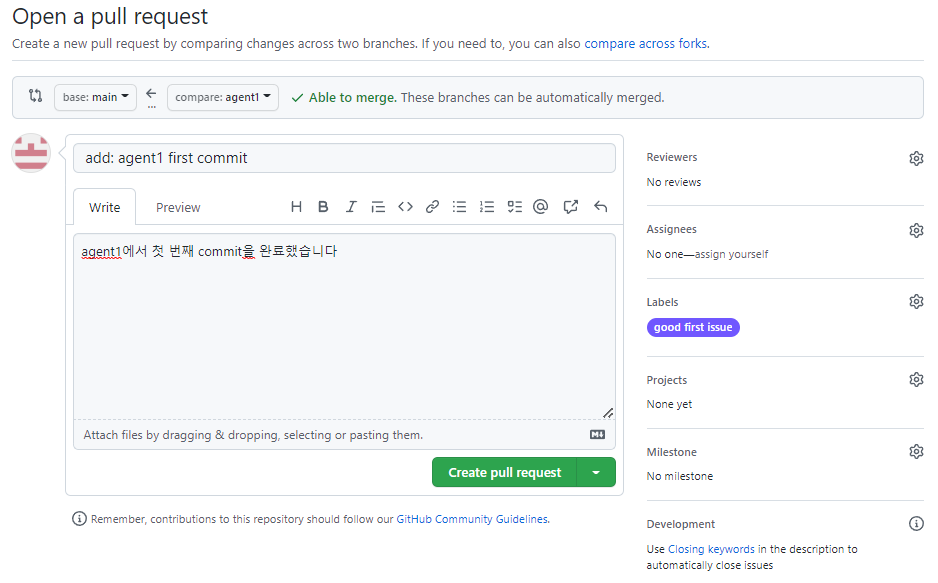
Task: Insert a heading with the H icon
Action: (296, 207)
